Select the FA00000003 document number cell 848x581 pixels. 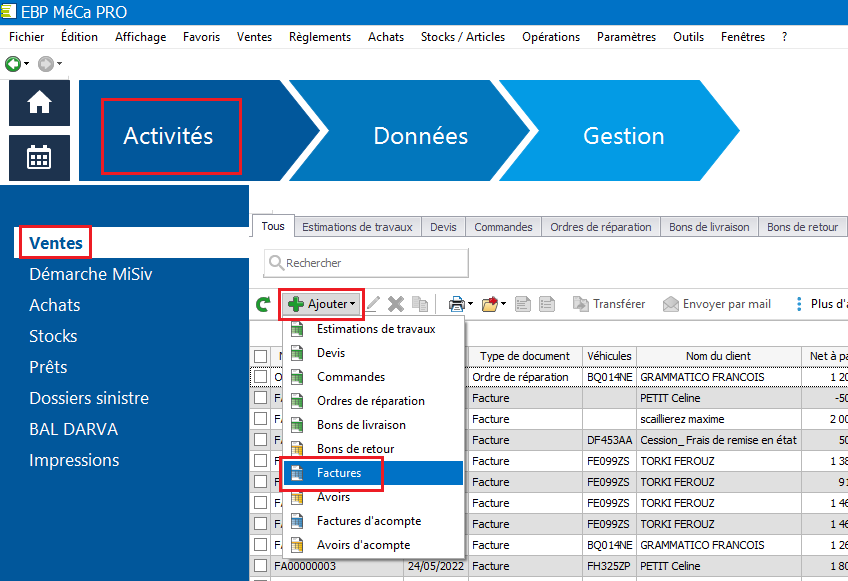tap(336, 566)
